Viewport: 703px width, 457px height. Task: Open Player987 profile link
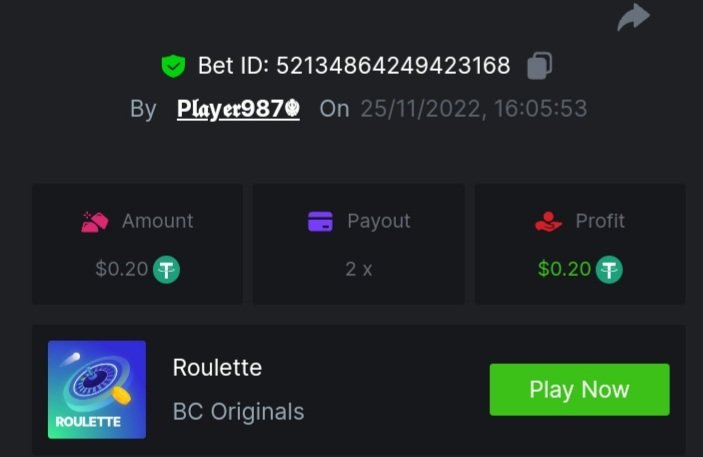pos(238,109)
